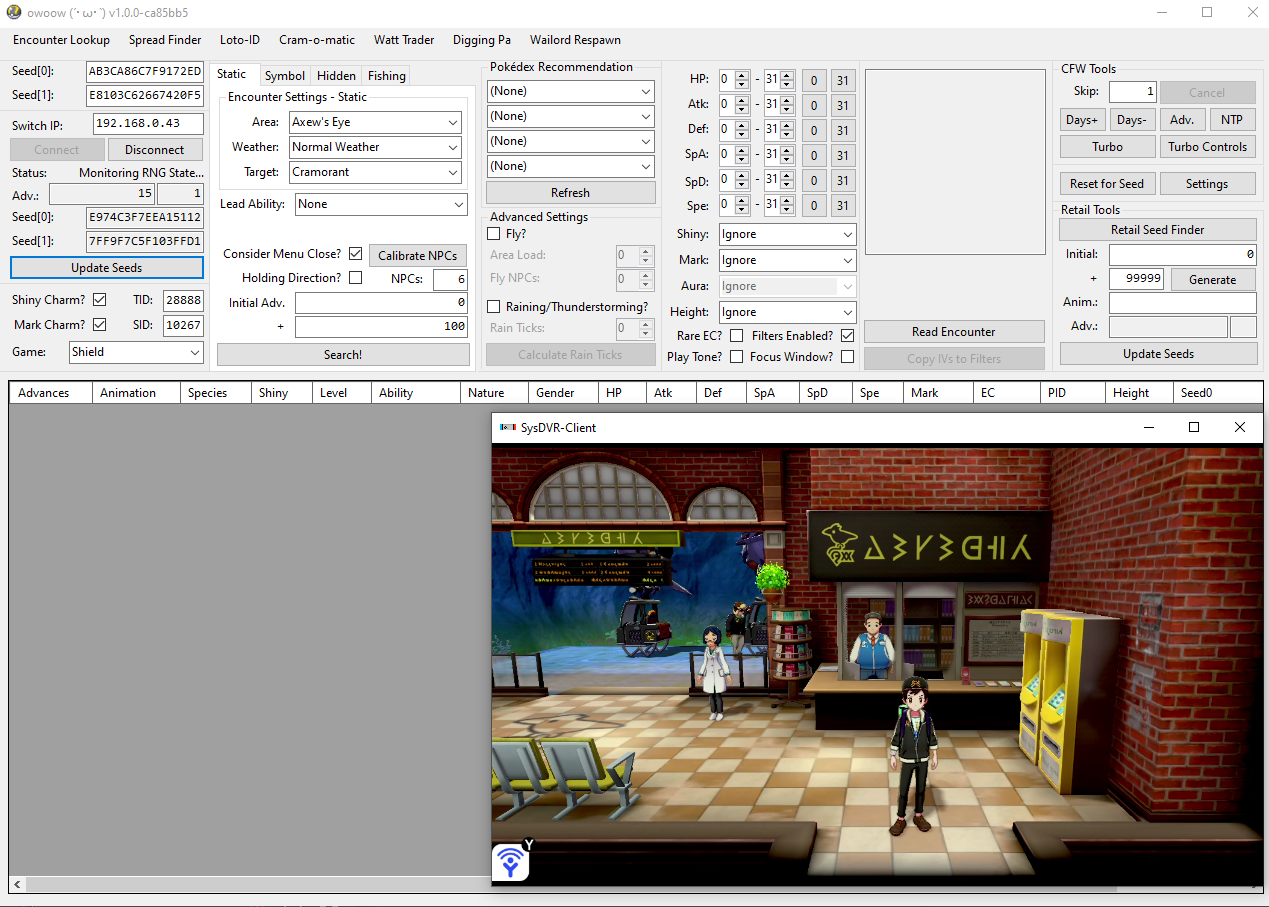This screenshot has width=1269, height=907.
Task: Switch to the Symbol tab
Action: [285, 76]
